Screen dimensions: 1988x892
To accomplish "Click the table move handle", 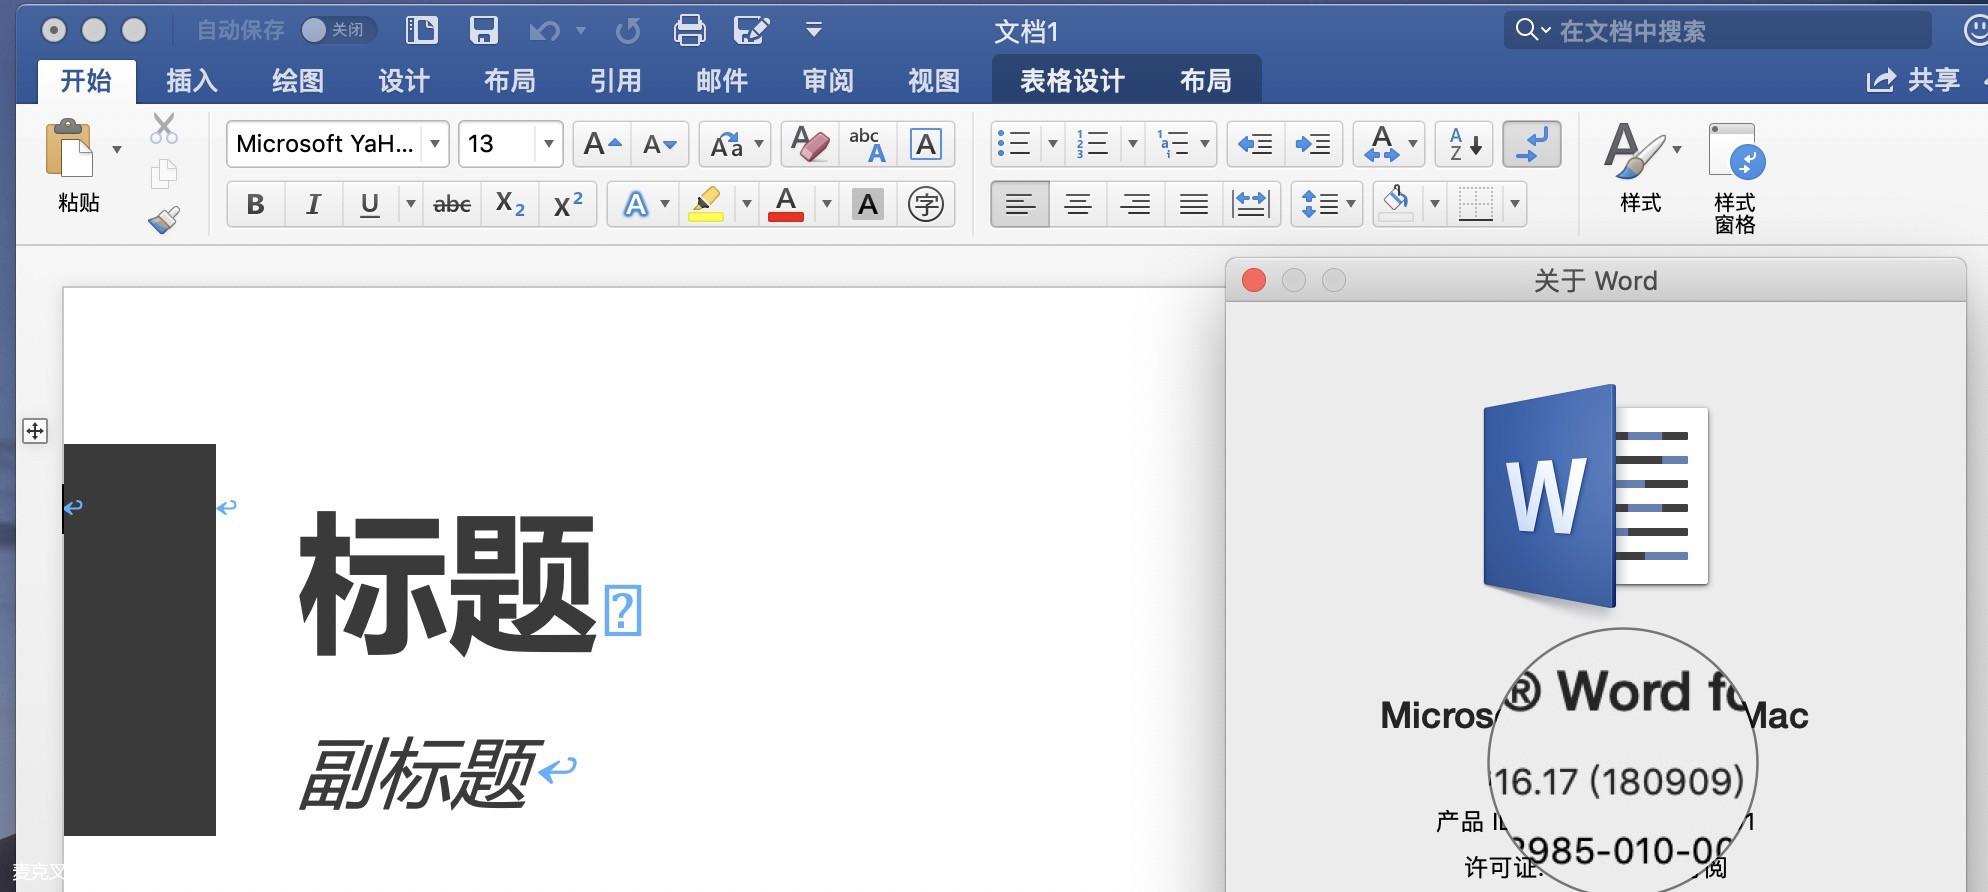I will pos(35,431).
